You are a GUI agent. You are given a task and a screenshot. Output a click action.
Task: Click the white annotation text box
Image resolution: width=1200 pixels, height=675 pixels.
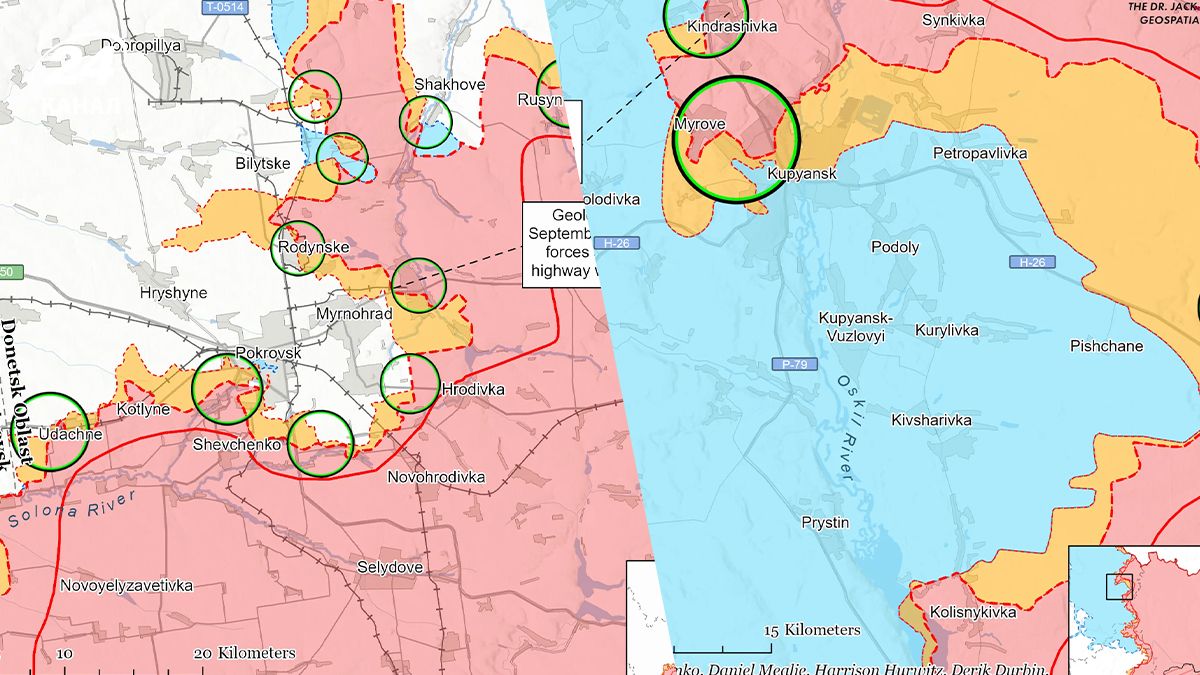(562, 246)
